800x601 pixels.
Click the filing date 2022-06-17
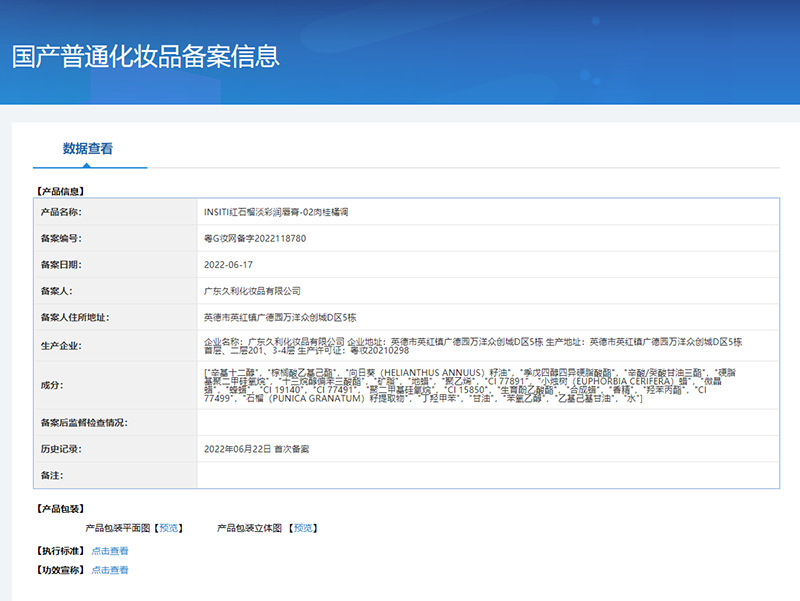(x=228, y=265)
